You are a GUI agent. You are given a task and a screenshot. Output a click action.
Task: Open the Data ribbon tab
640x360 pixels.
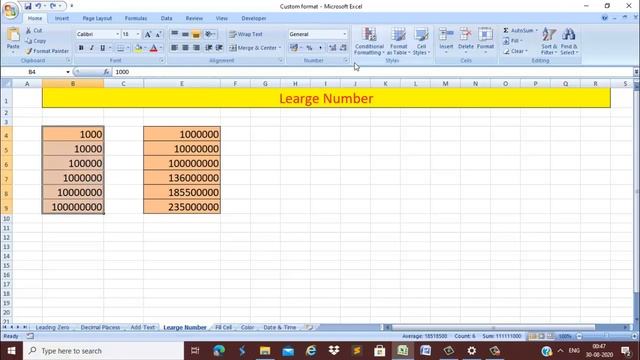tap(166, 18)
